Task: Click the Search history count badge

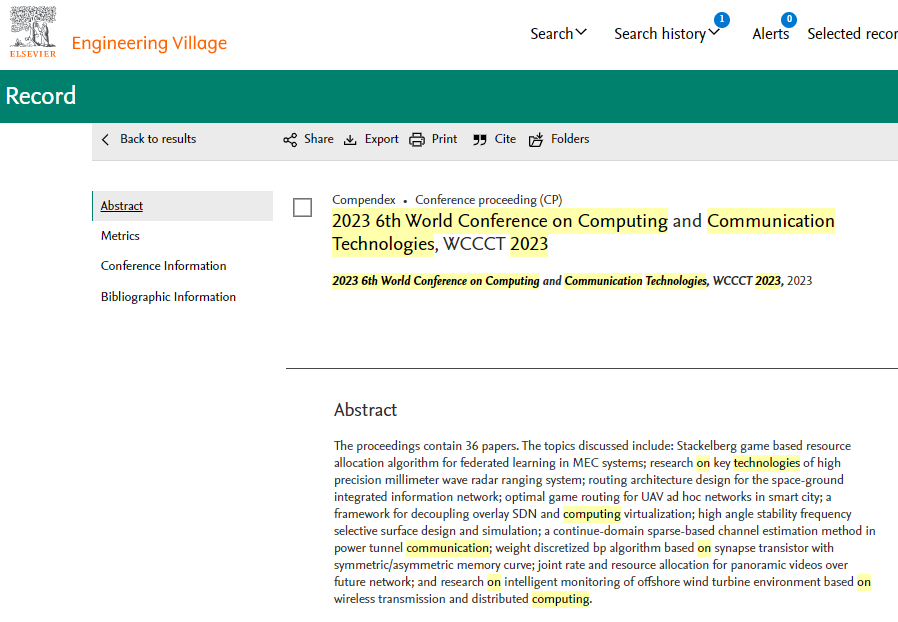Action: pos(722,19)
